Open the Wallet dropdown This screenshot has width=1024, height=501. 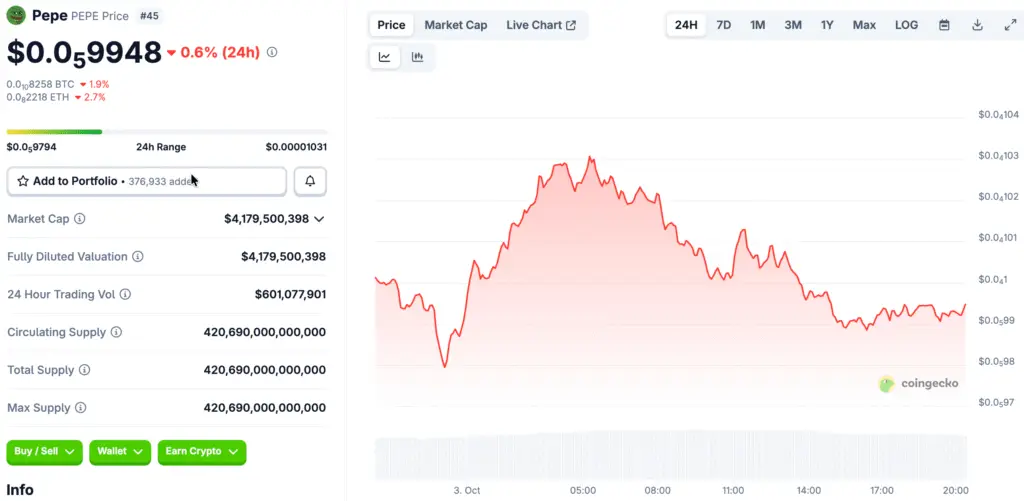click(119, 452)
